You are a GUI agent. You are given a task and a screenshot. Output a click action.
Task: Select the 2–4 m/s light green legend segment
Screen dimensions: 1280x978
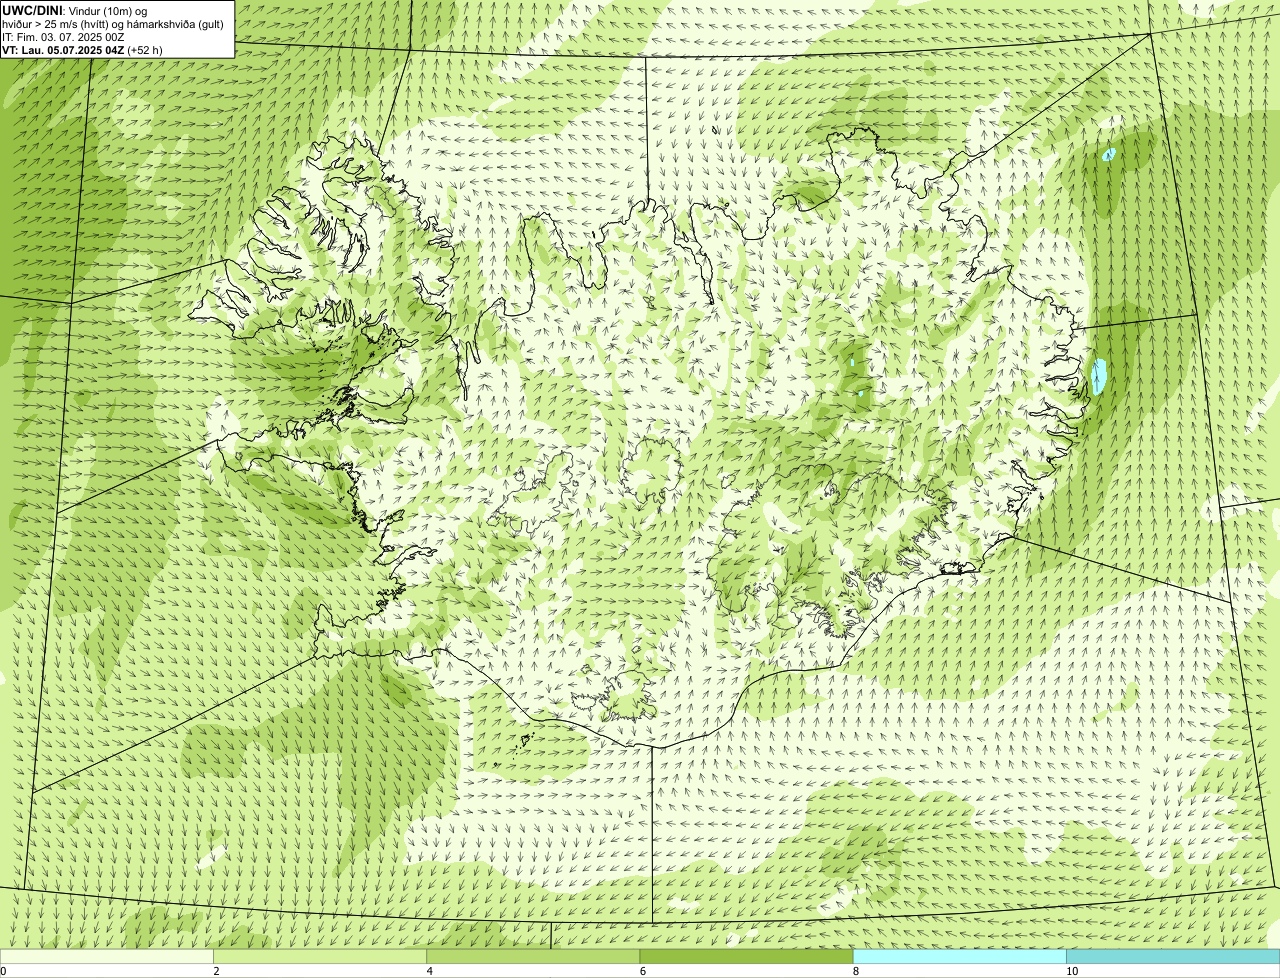tap(320, 956)
